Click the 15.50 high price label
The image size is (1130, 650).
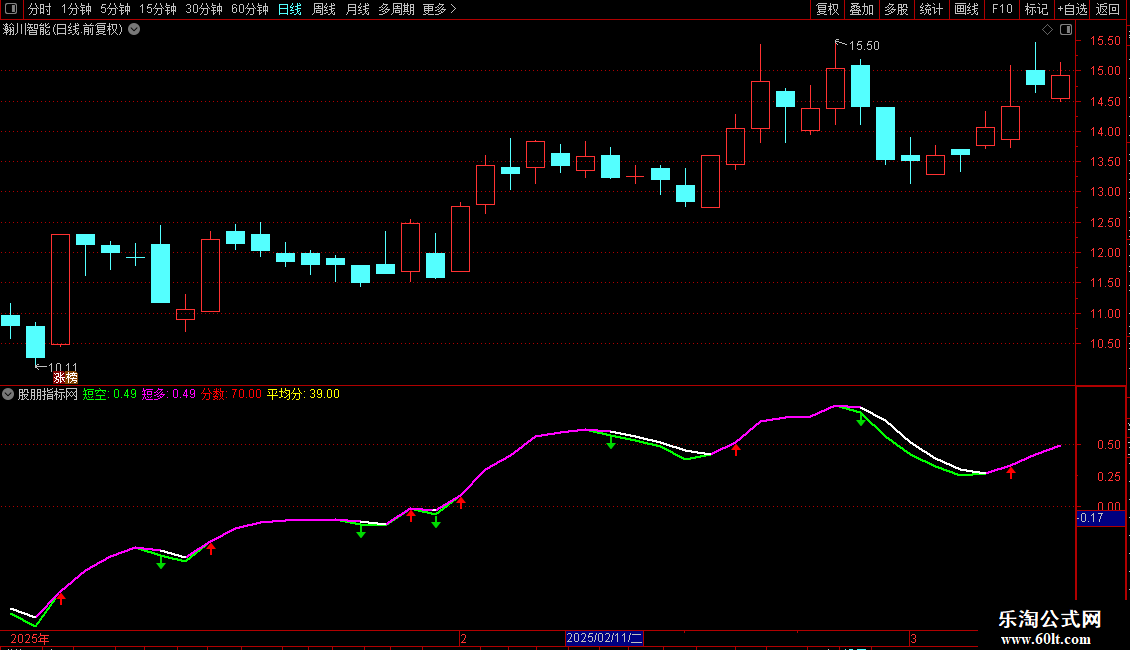[x=864, y=46]
